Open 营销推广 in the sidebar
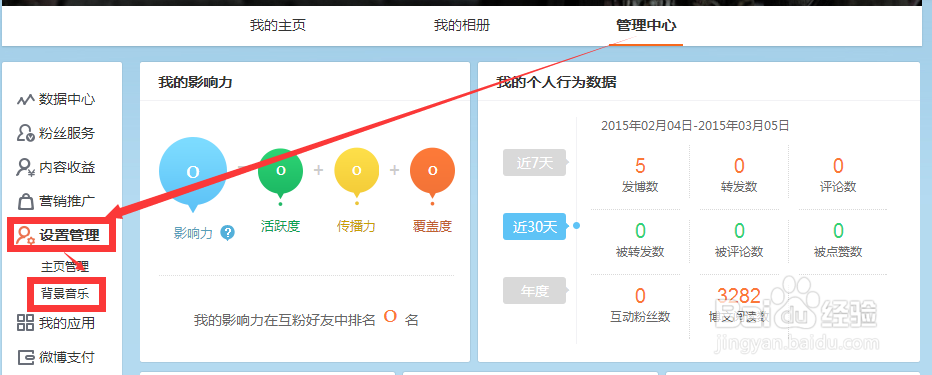This screenshot has height=375, width=932. pyautogui.click(x=67, y=201)
